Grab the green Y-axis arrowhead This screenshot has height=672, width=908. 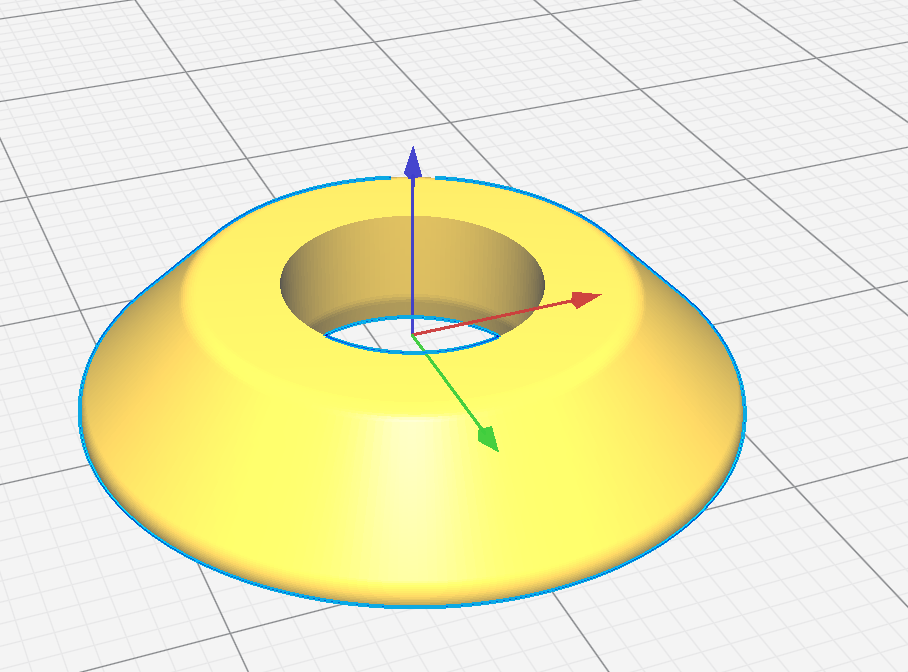(x=487, y=437)
